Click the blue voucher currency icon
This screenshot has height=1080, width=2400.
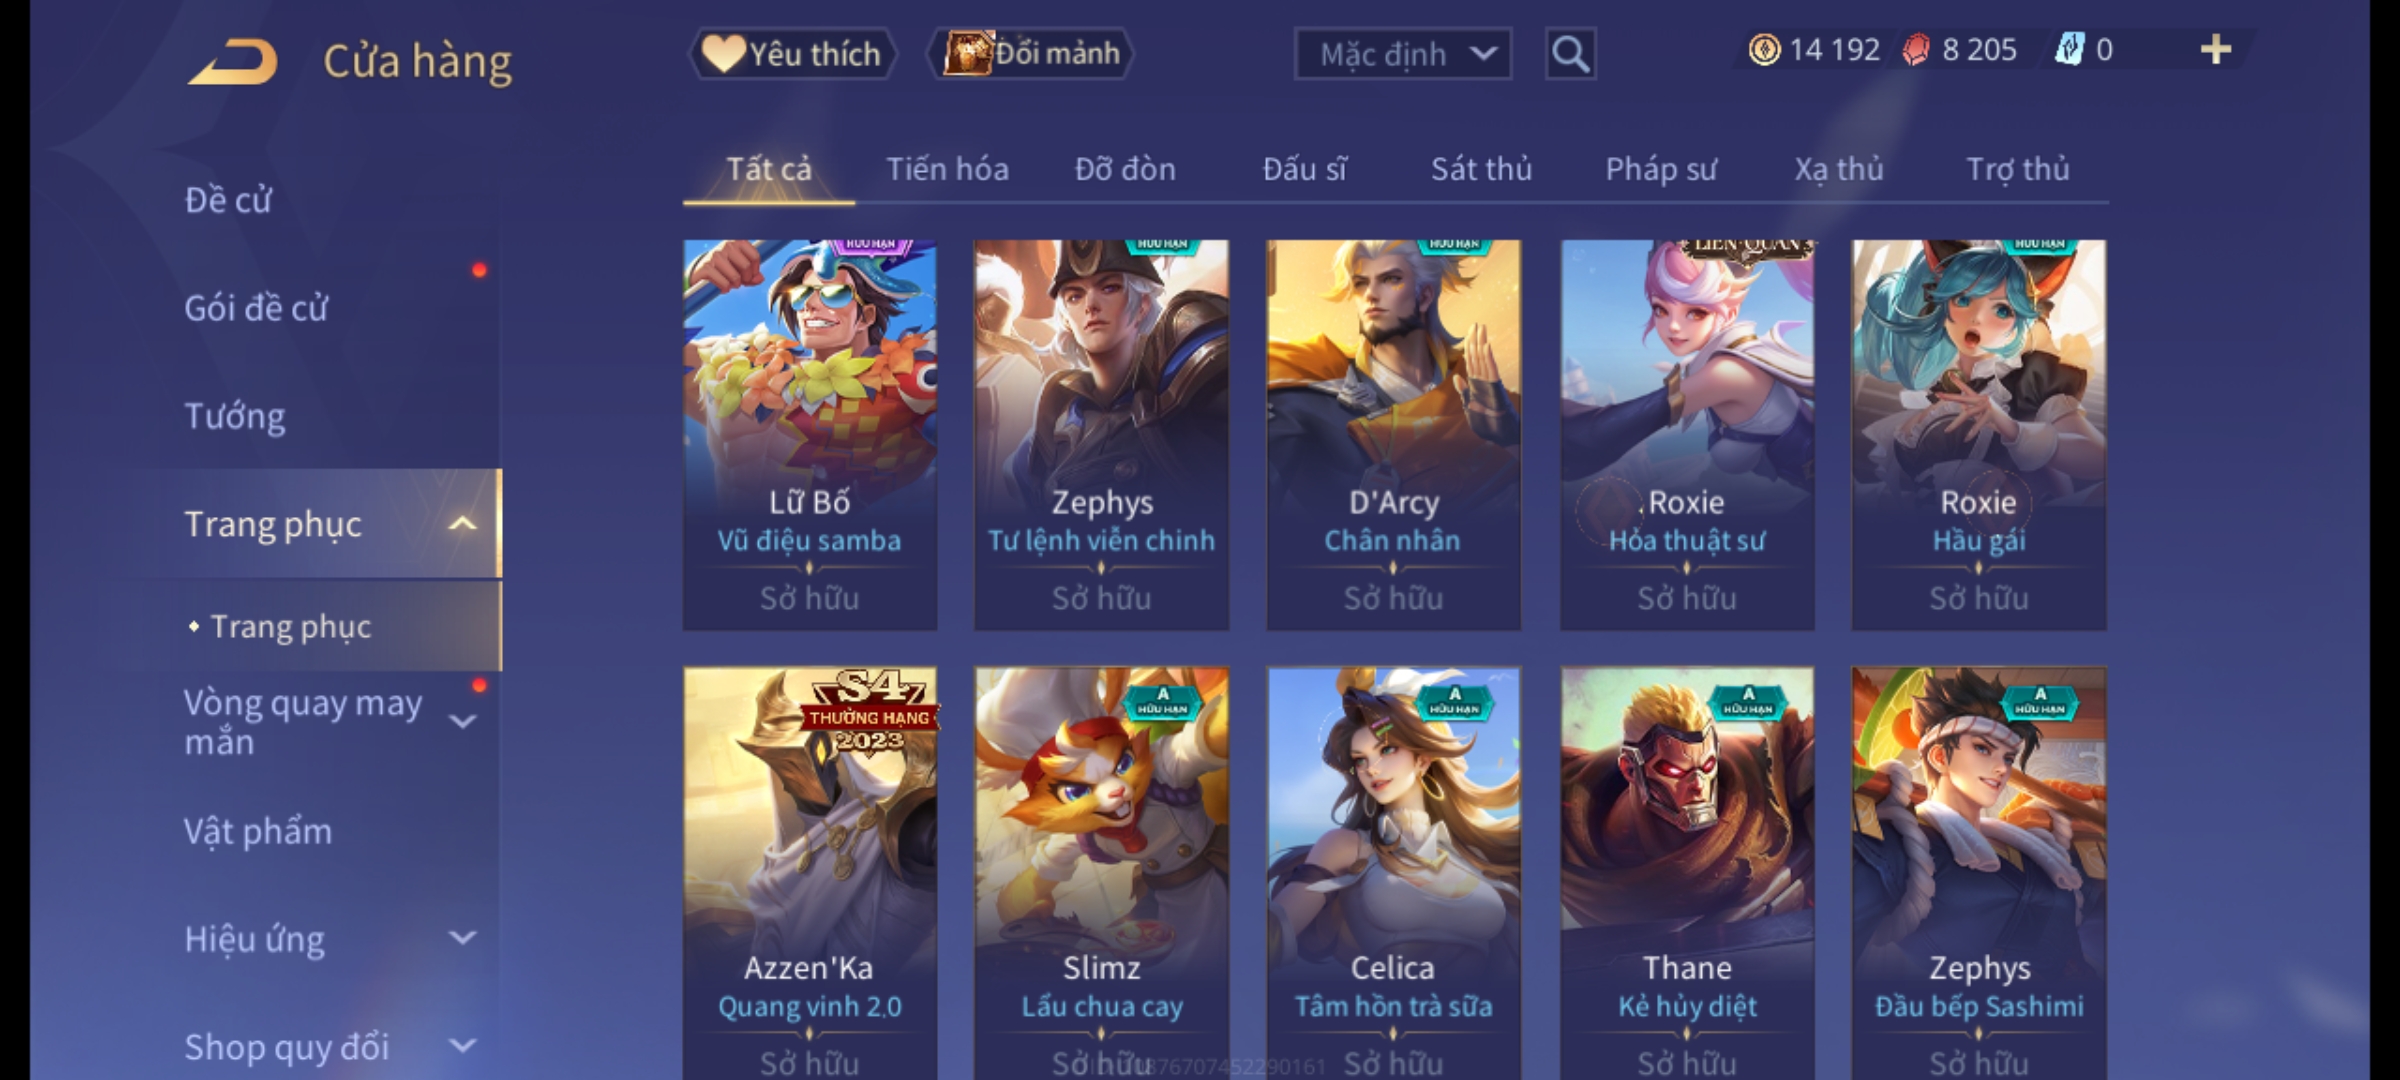pyautogui.click(x=2068, y=49)
